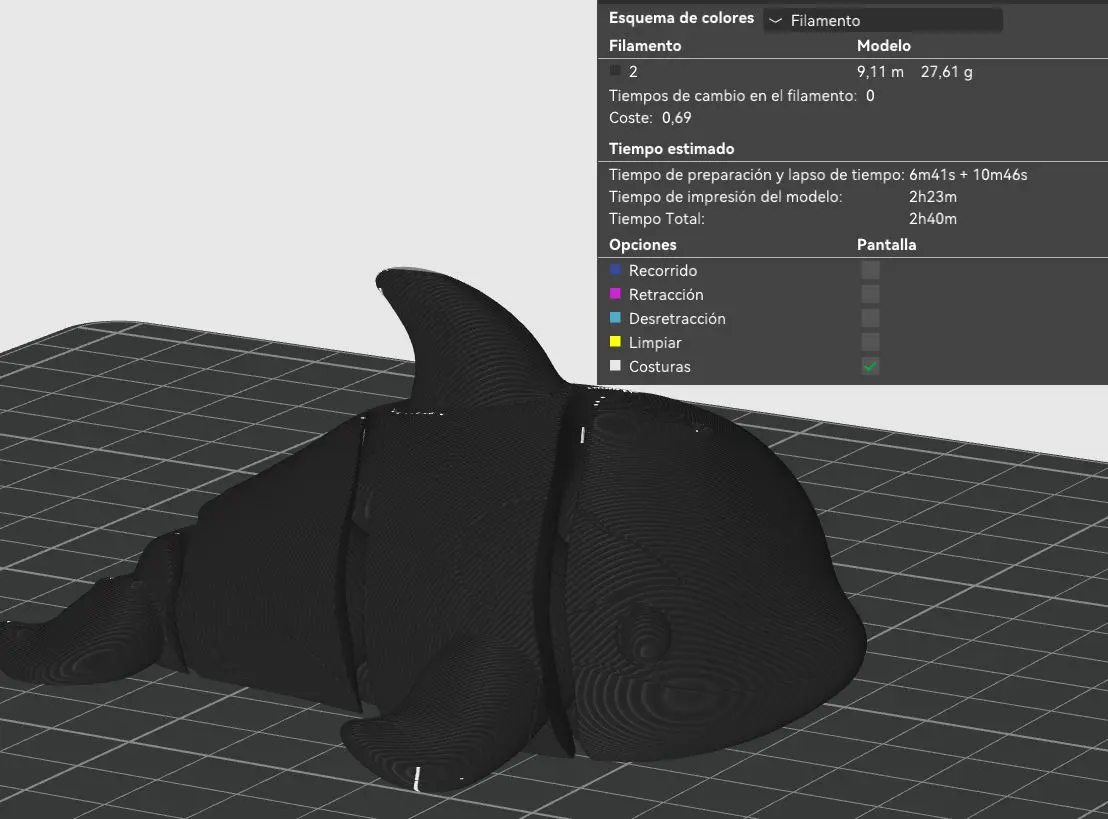Click the Desretracción cyan color swatch

point(615,318)
